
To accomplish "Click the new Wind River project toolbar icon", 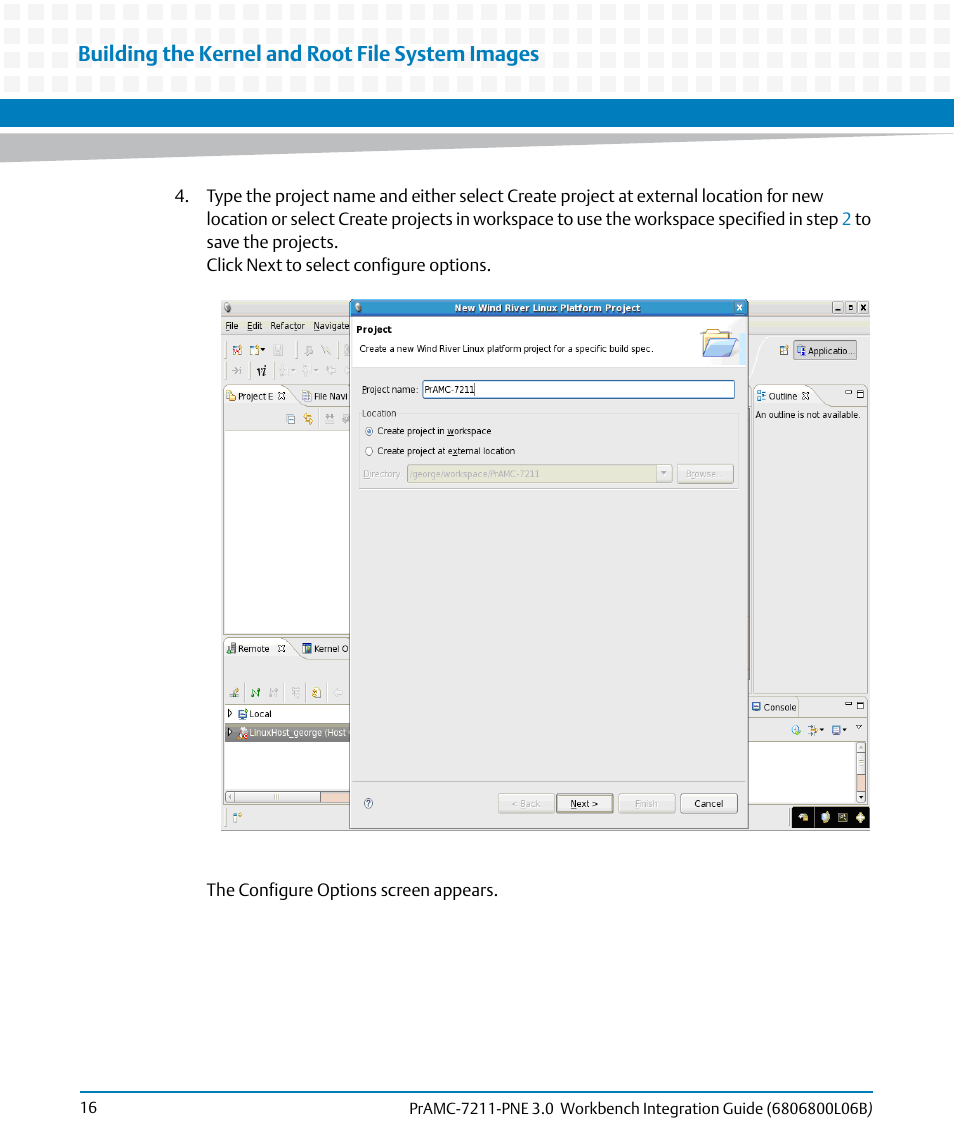I will 237,351.
